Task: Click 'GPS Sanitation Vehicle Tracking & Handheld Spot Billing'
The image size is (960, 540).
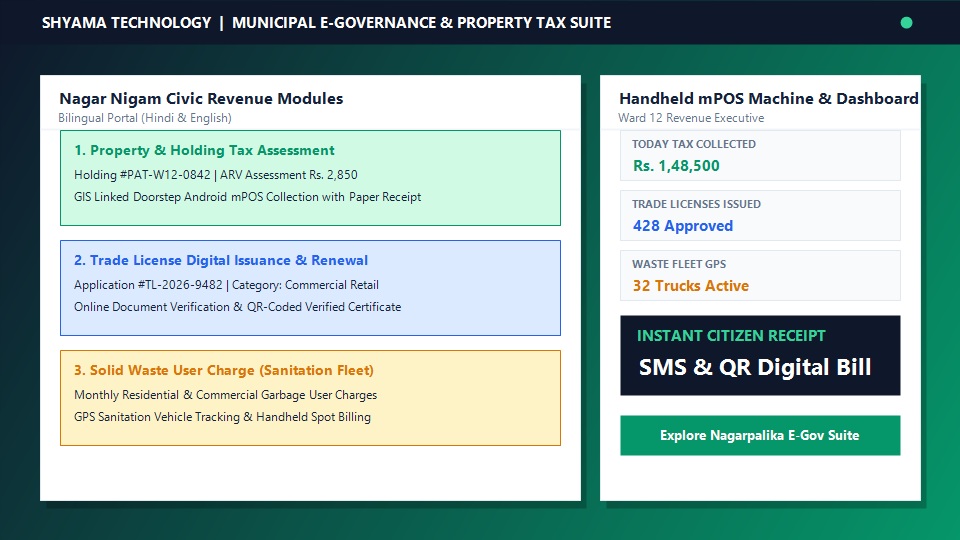Action: click(x=222, y=418)
